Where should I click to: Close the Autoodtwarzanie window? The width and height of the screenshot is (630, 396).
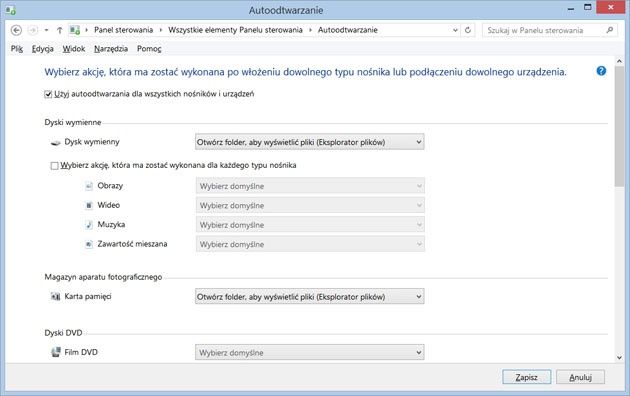pyautogui.click(x=611, y=8)
